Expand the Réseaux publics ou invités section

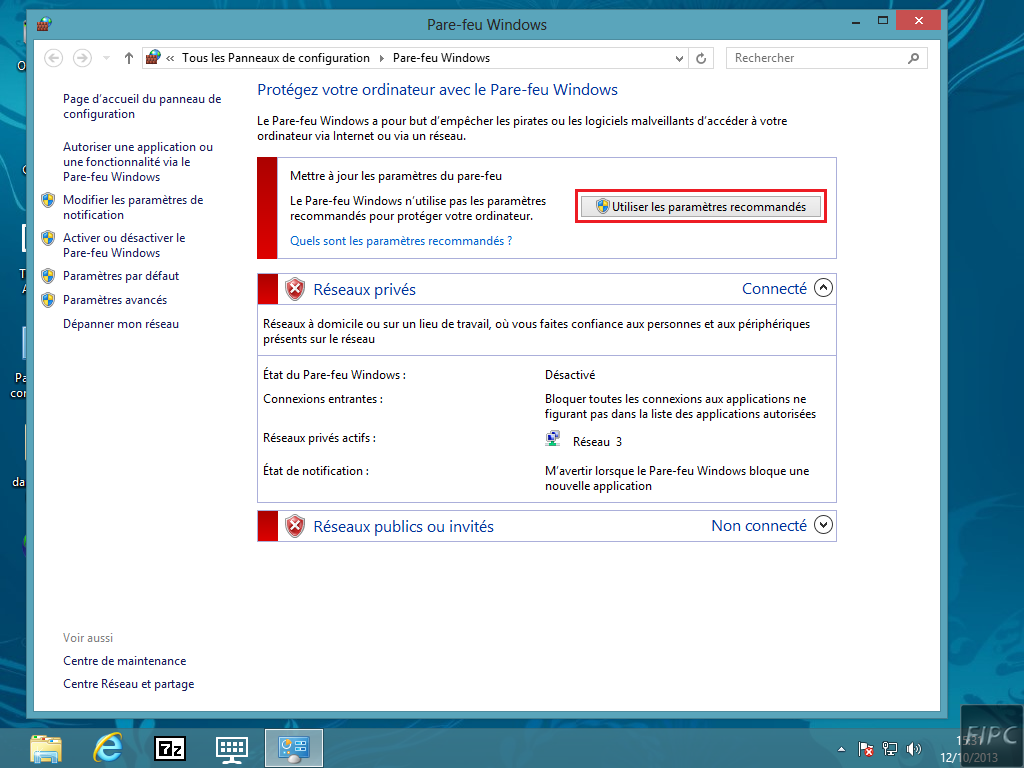823,524
